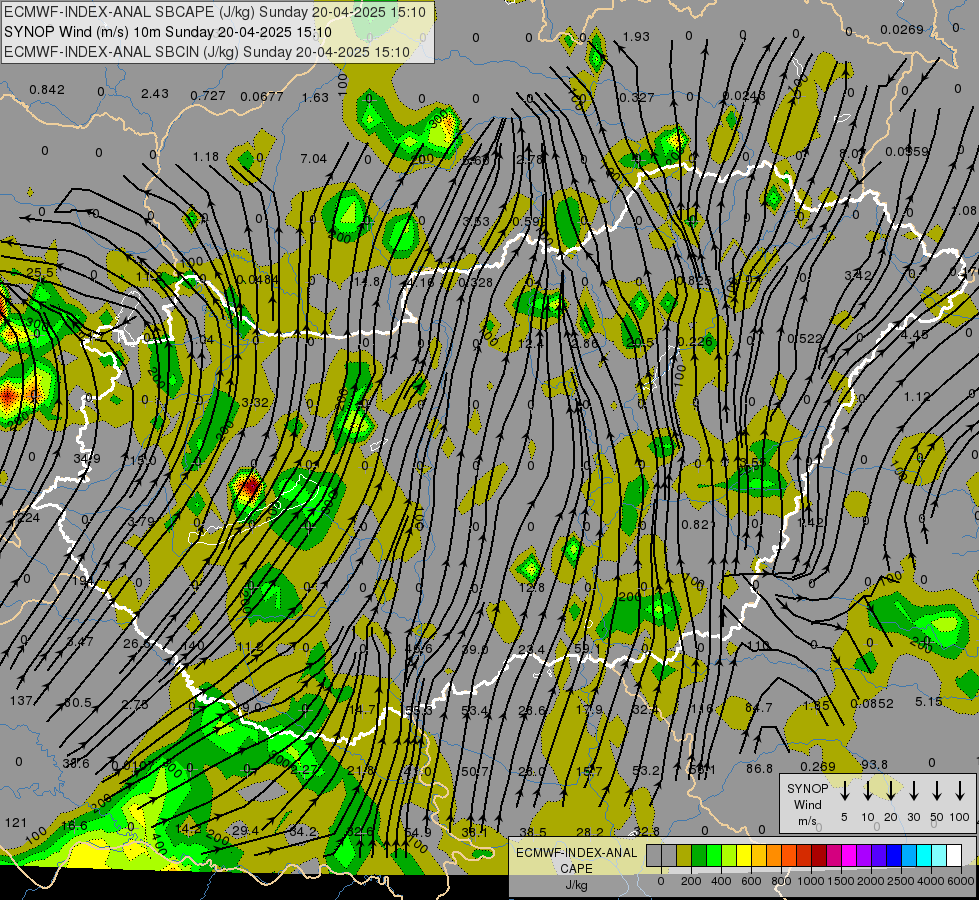The image size is (979, 900).
Task: Click the 'SYNOP Wind m/s' legend label
Action: pos(807,804)
